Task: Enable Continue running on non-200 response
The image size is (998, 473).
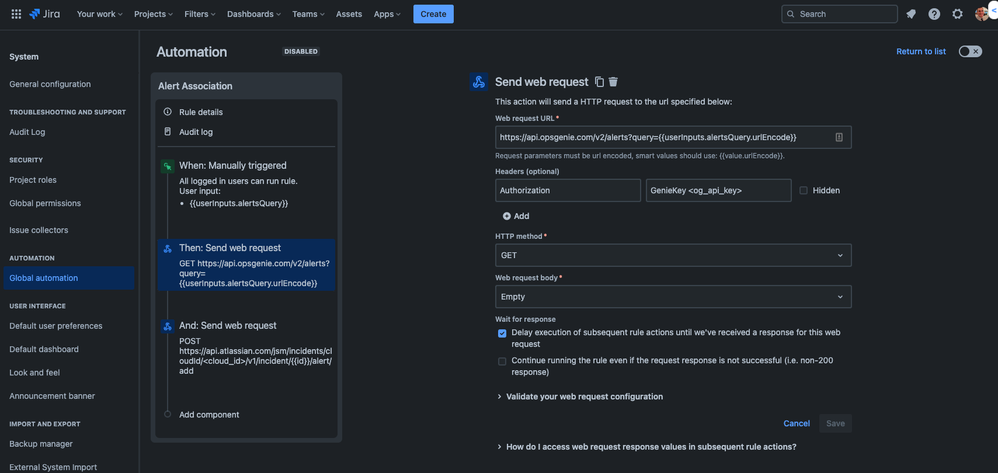Action: (x=502, y=361)
